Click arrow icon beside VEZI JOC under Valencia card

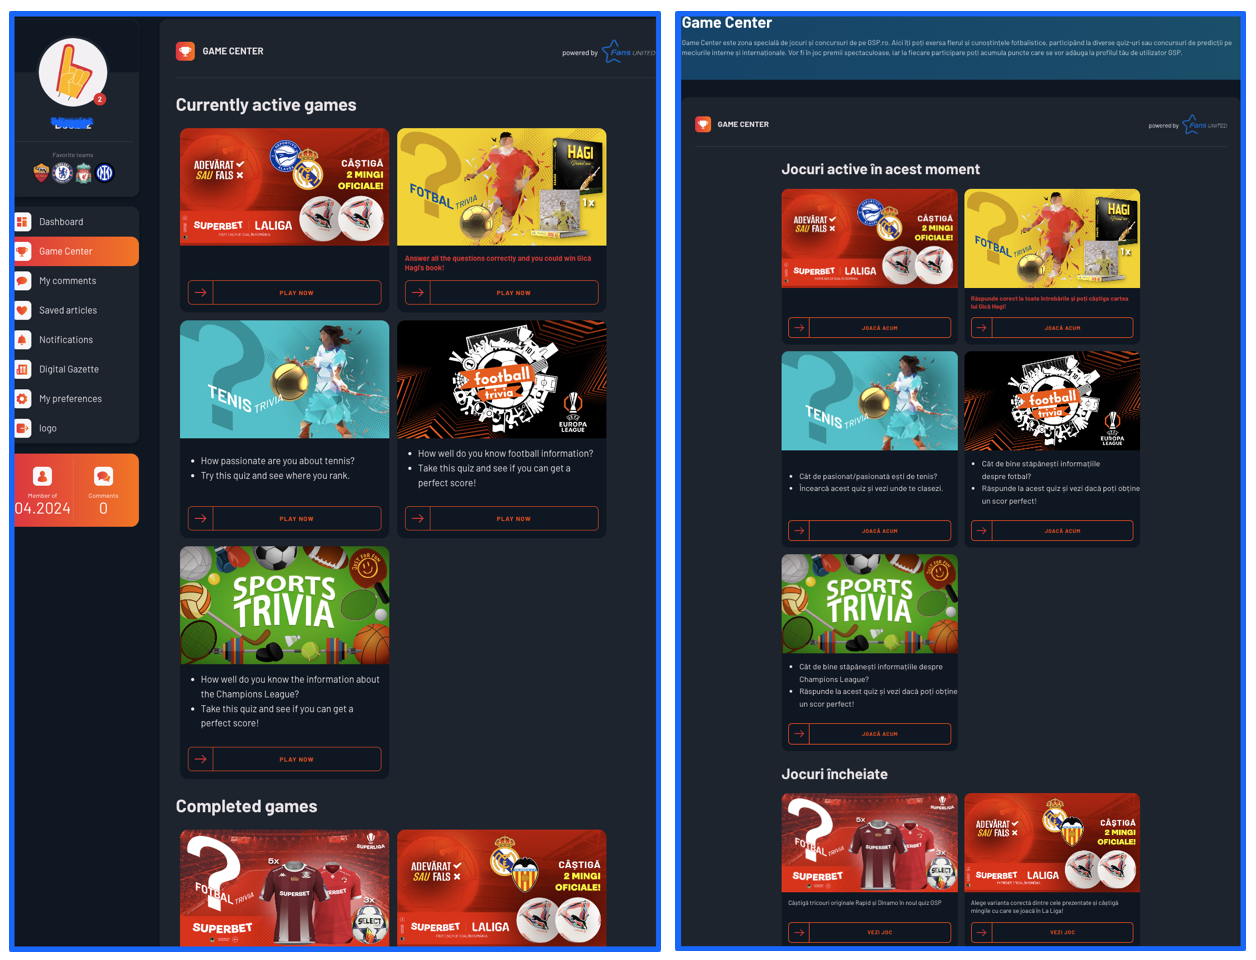coord(981,932)
